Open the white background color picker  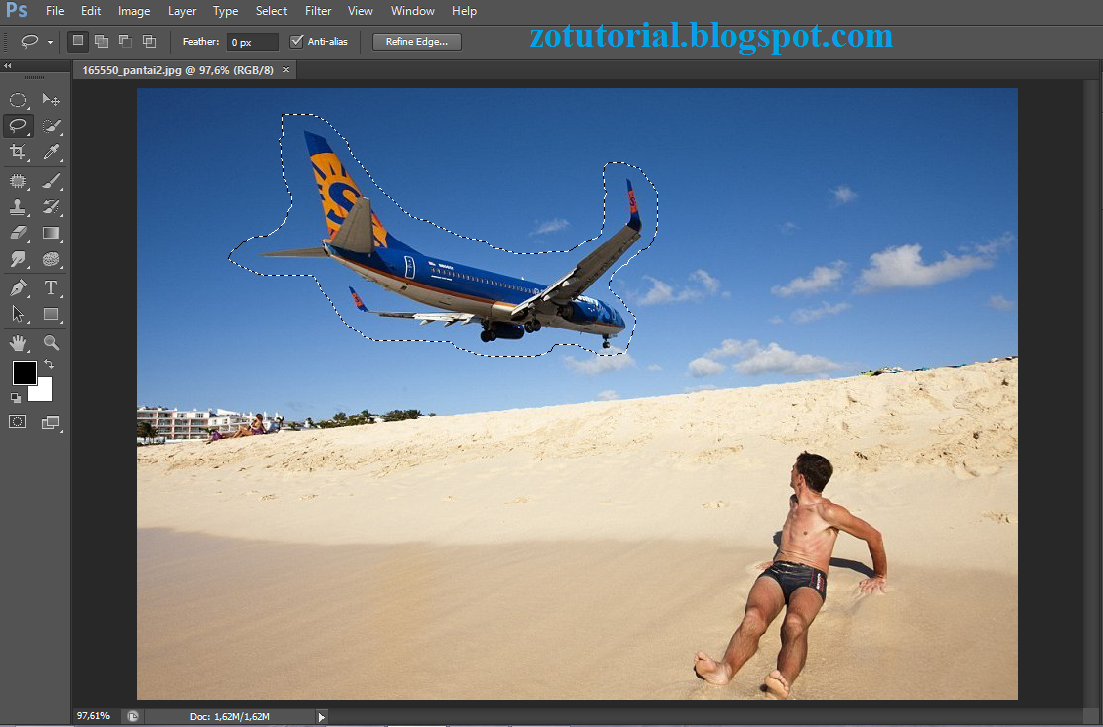[x=44, y=392]
